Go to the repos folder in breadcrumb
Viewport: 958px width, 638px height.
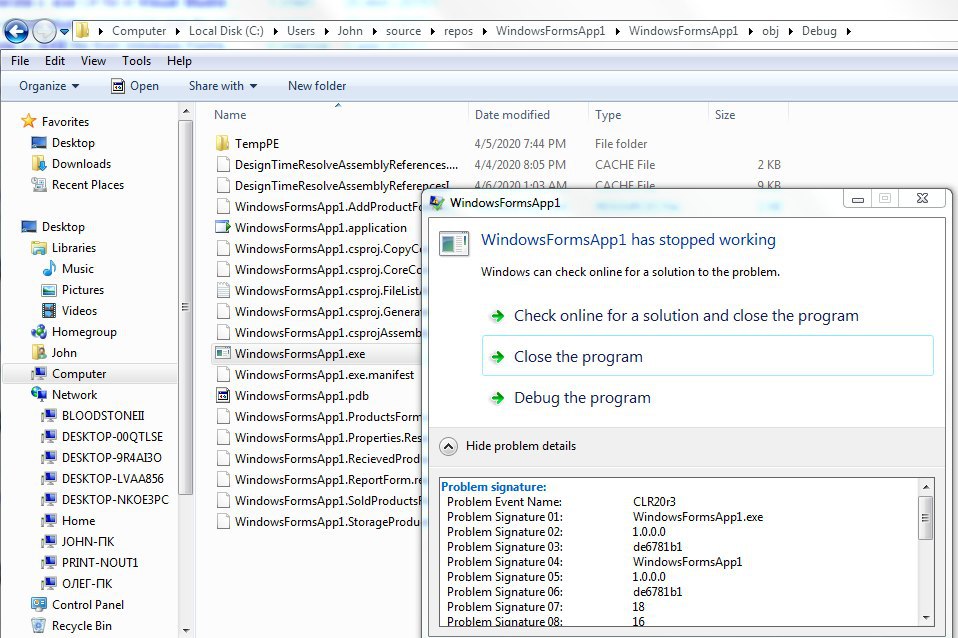(458, 31)
